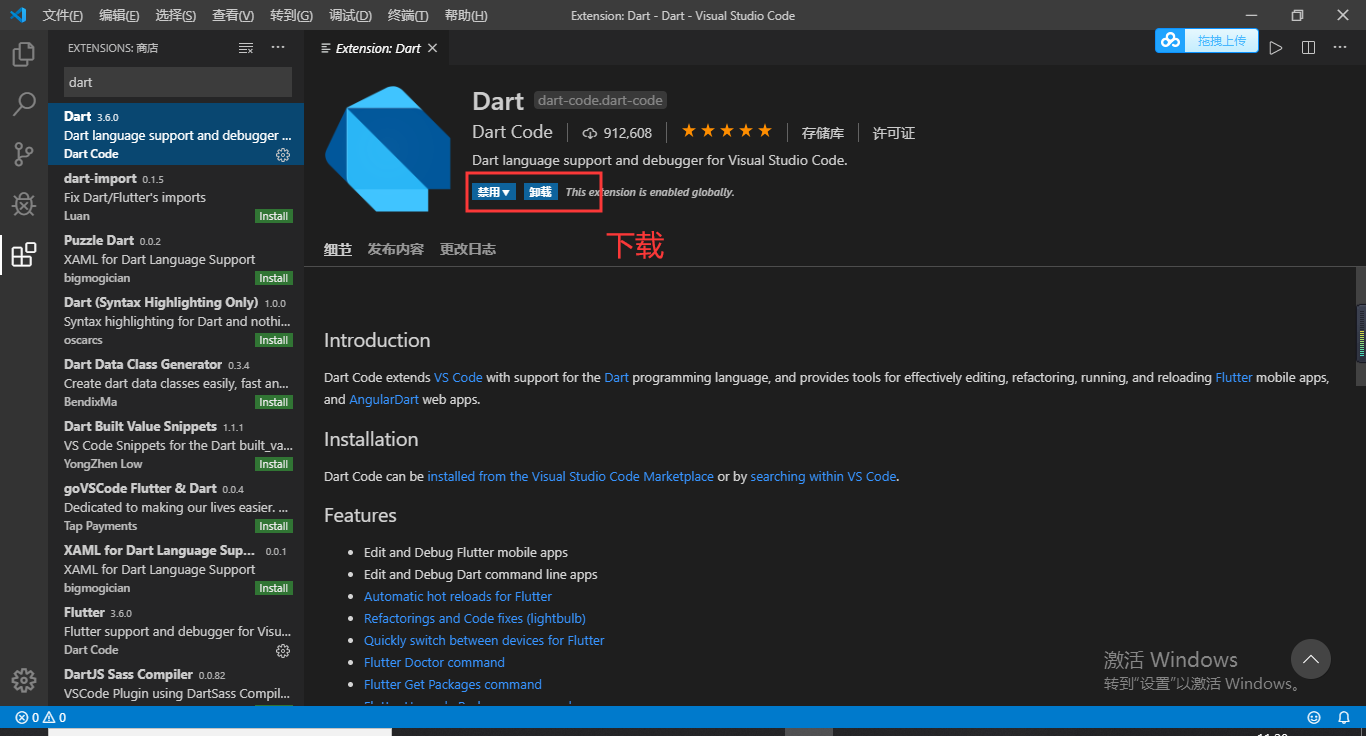Open the Explorer view in activity bar

click(24, 54)
